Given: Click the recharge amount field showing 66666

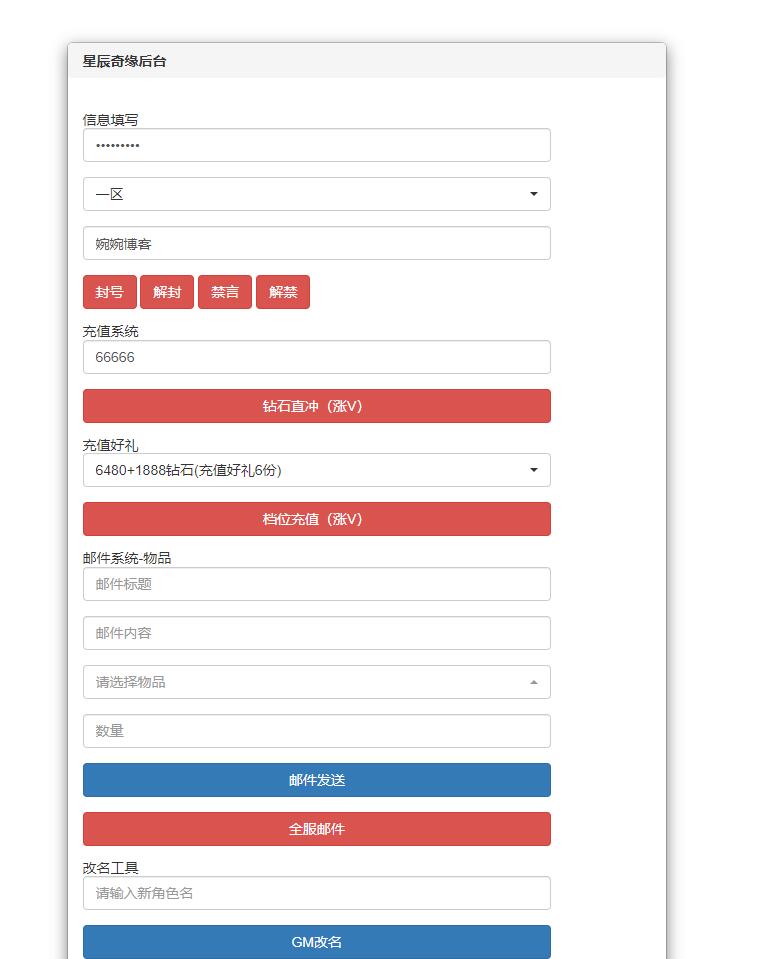Looking at the screenshot, I should point(316,357).
